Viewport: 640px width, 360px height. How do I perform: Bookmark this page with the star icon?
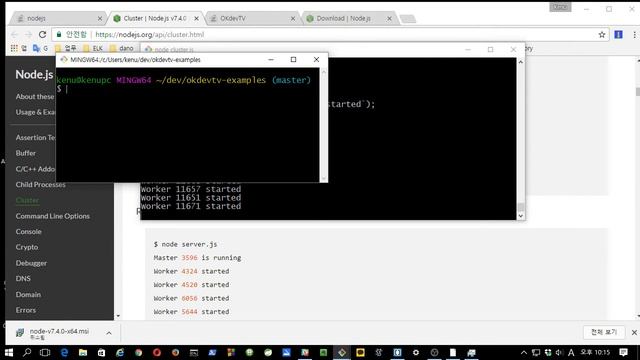[602, 35]
